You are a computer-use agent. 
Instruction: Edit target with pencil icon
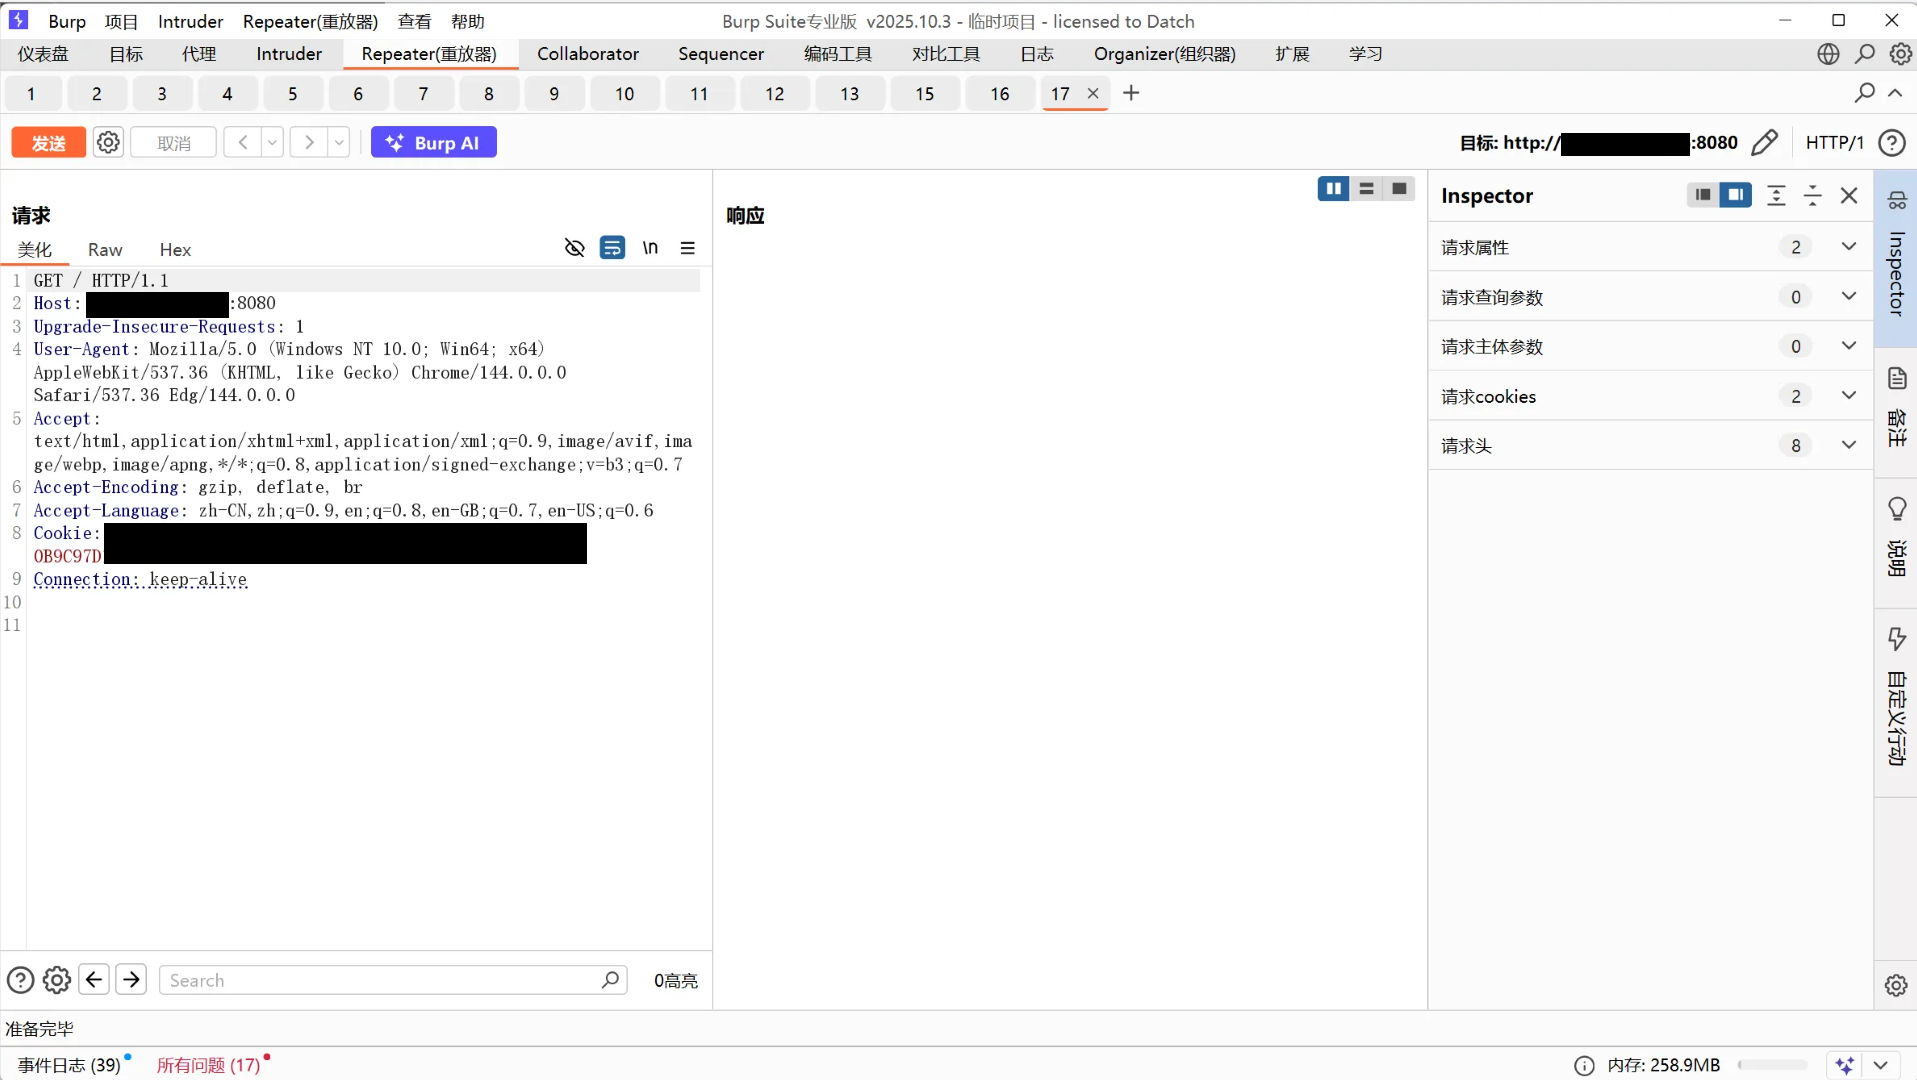1765,143
